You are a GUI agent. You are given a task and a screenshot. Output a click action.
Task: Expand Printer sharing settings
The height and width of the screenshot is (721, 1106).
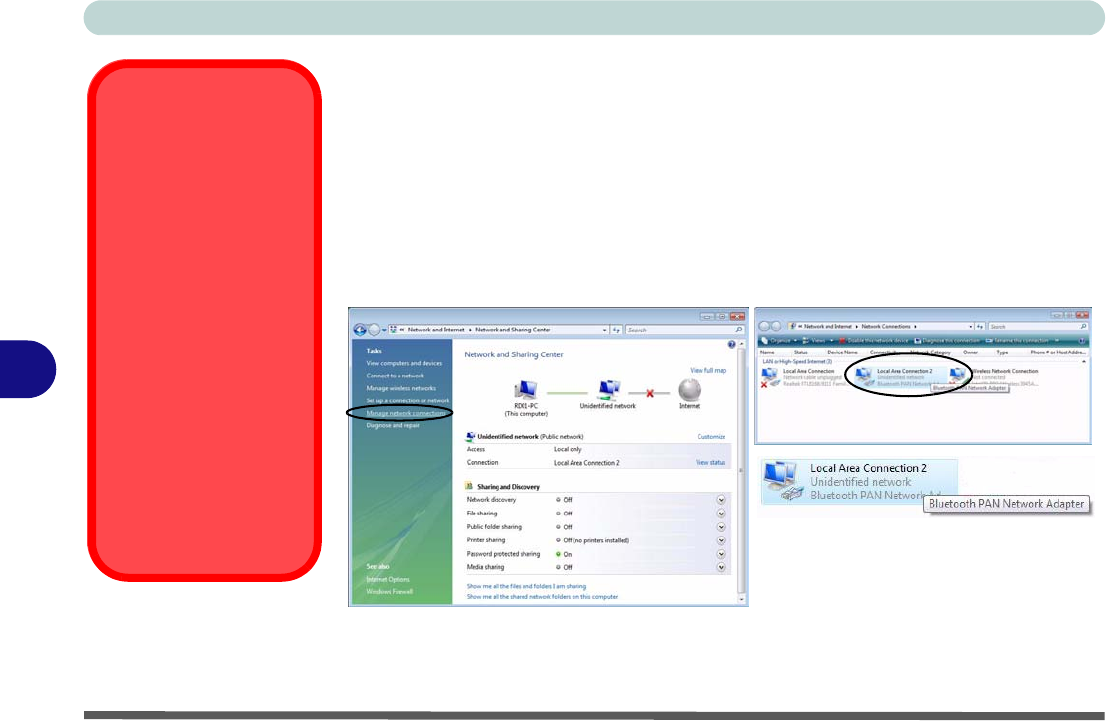point(721,540)
